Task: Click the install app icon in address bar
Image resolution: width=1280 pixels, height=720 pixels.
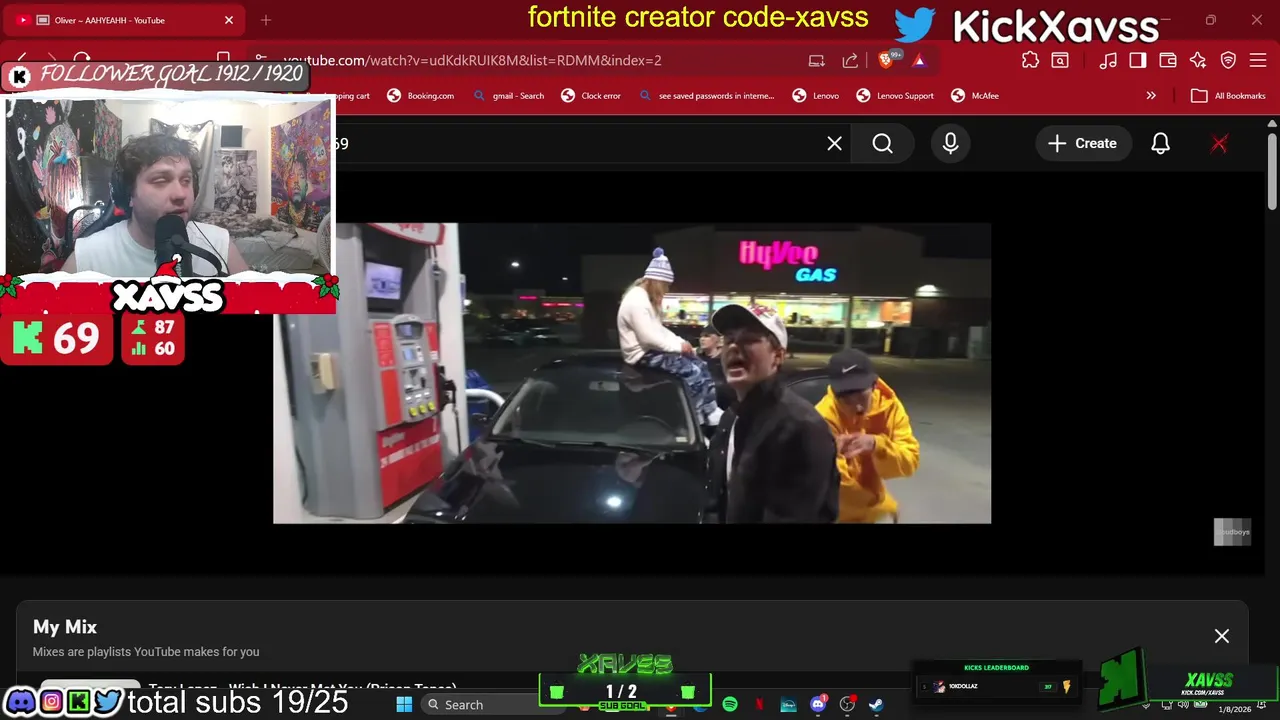Action: click(816, 60)
